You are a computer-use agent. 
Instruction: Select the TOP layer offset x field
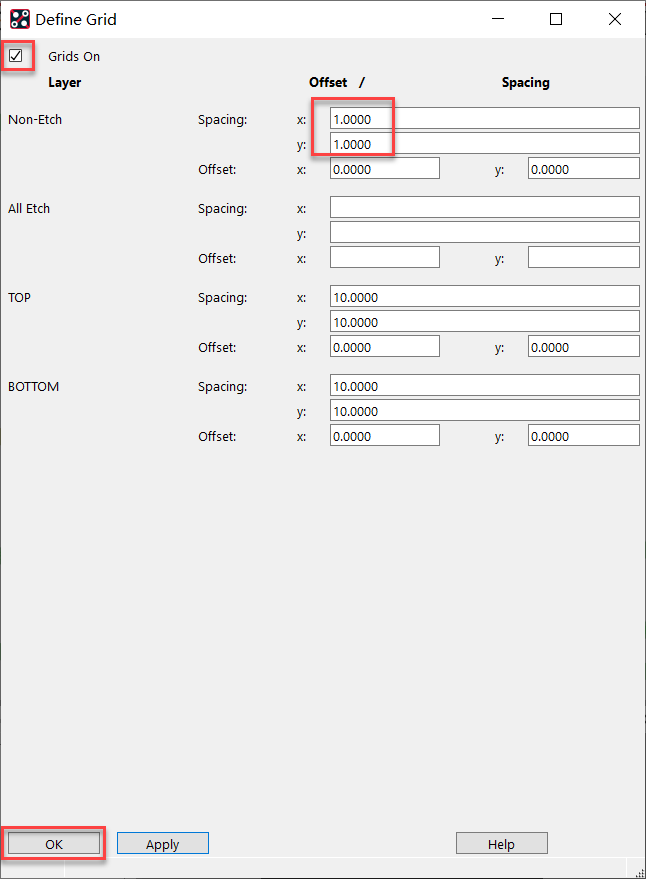pyautogui.click(x=384, y=347)
